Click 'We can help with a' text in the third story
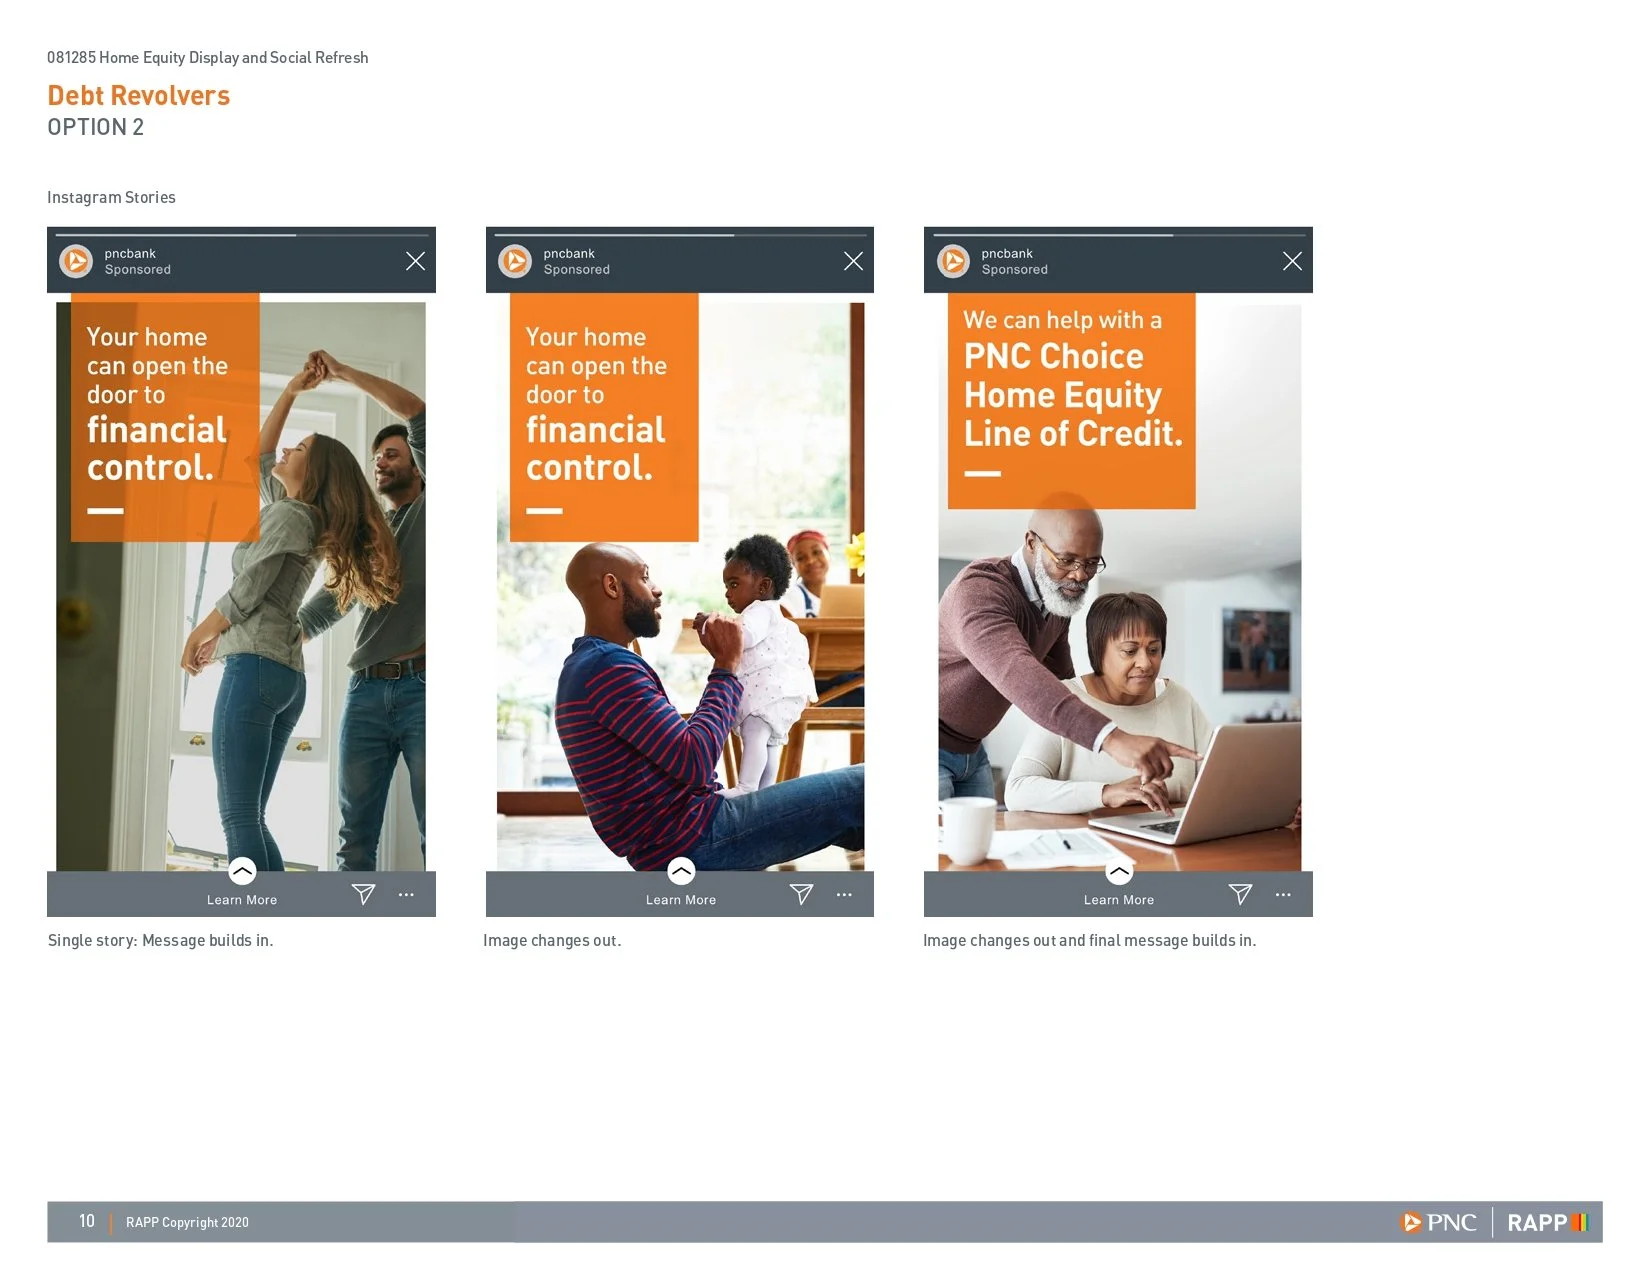Viewport: 1650px width, 1275px height. pyautogui.click(x=1063, y=320)
